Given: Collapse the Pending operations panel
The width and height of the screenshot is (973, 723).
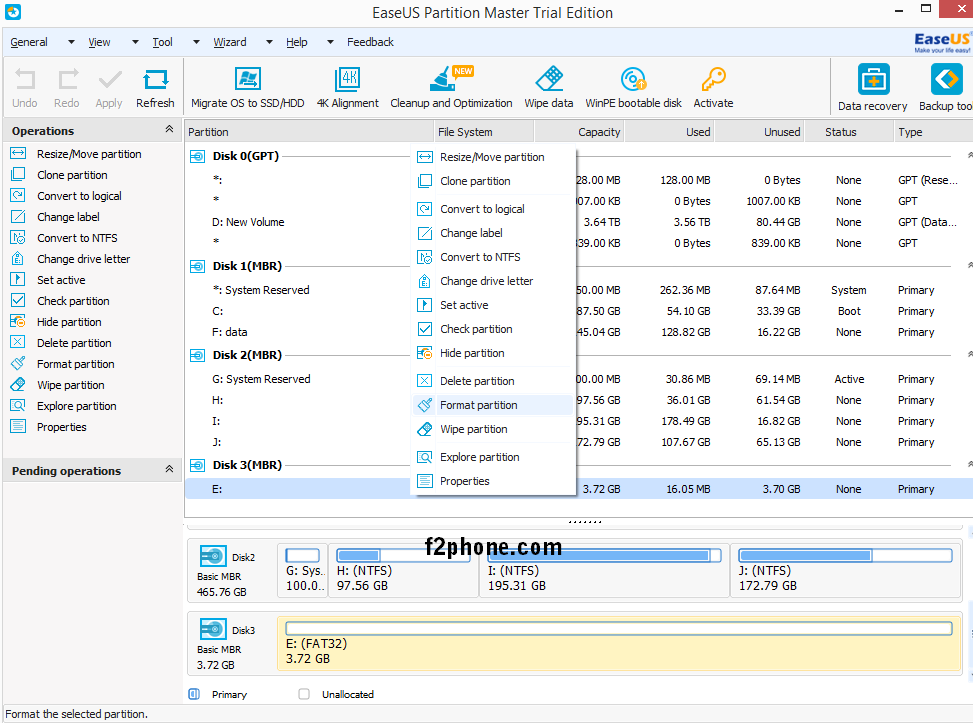Looking at the screenshot, I should coord(169,469).
